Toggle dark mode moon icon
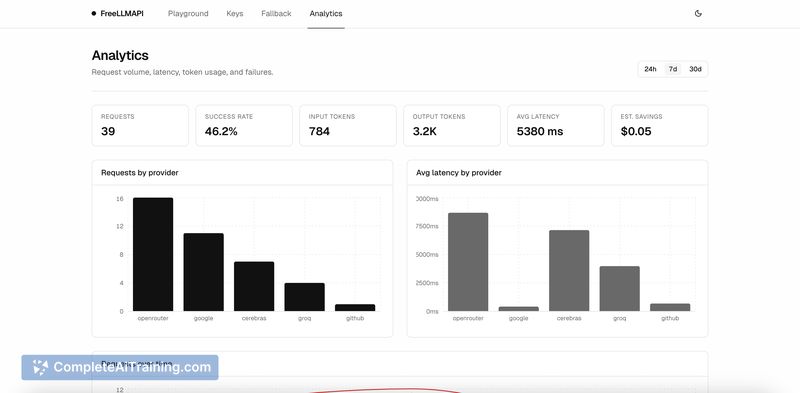800x393 pixels. 698,14
